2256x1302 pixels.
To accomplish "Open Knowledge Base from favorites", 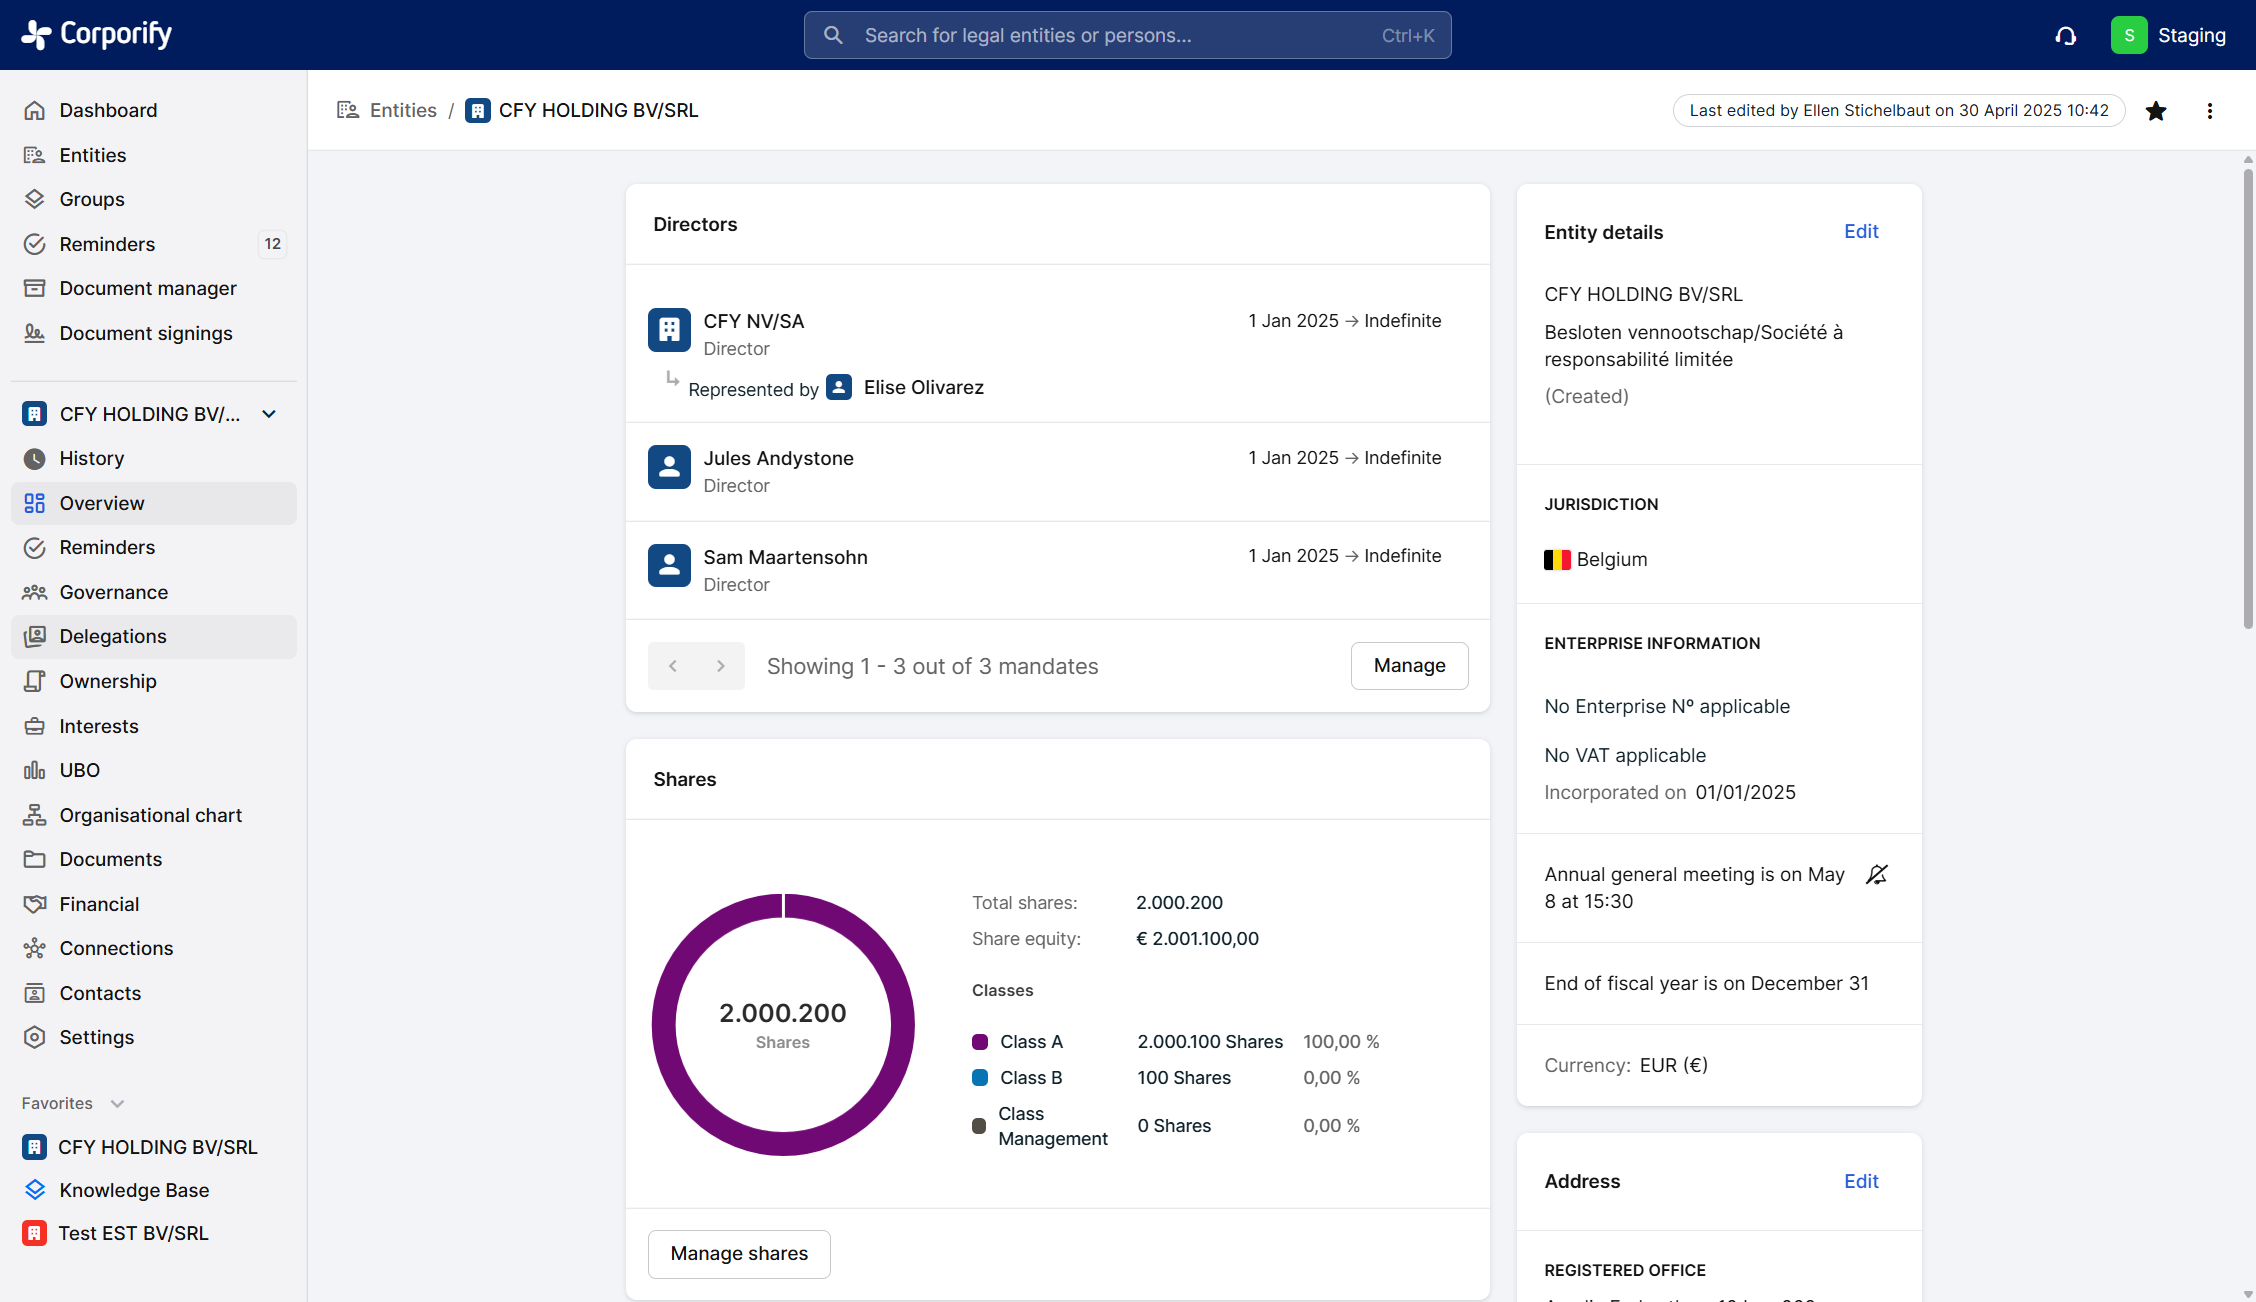I will (134, 1190).
